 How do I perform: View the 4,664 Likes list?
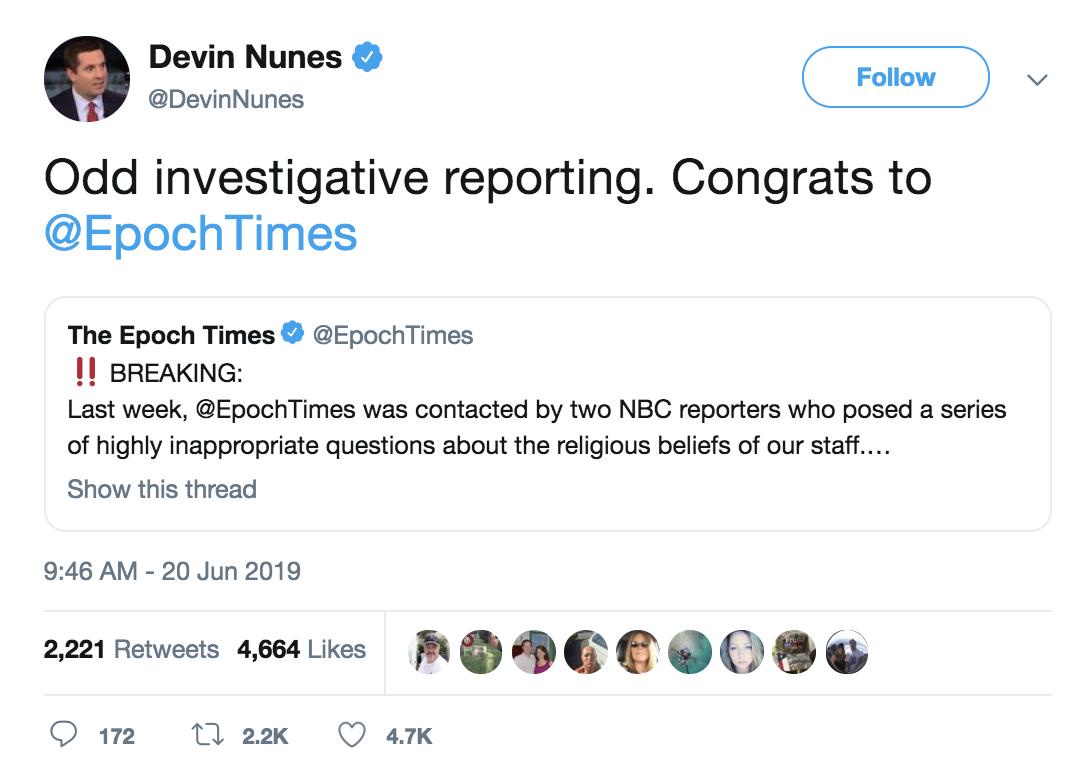point(301,649)
